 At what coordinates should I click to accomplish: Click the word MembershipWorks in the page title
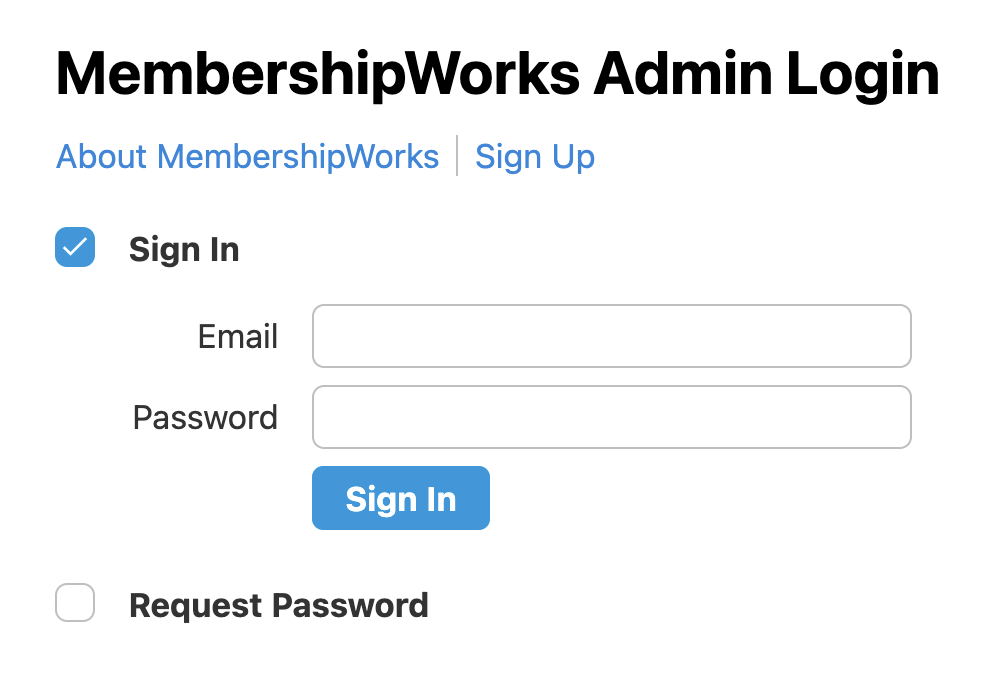coord(317,75)
